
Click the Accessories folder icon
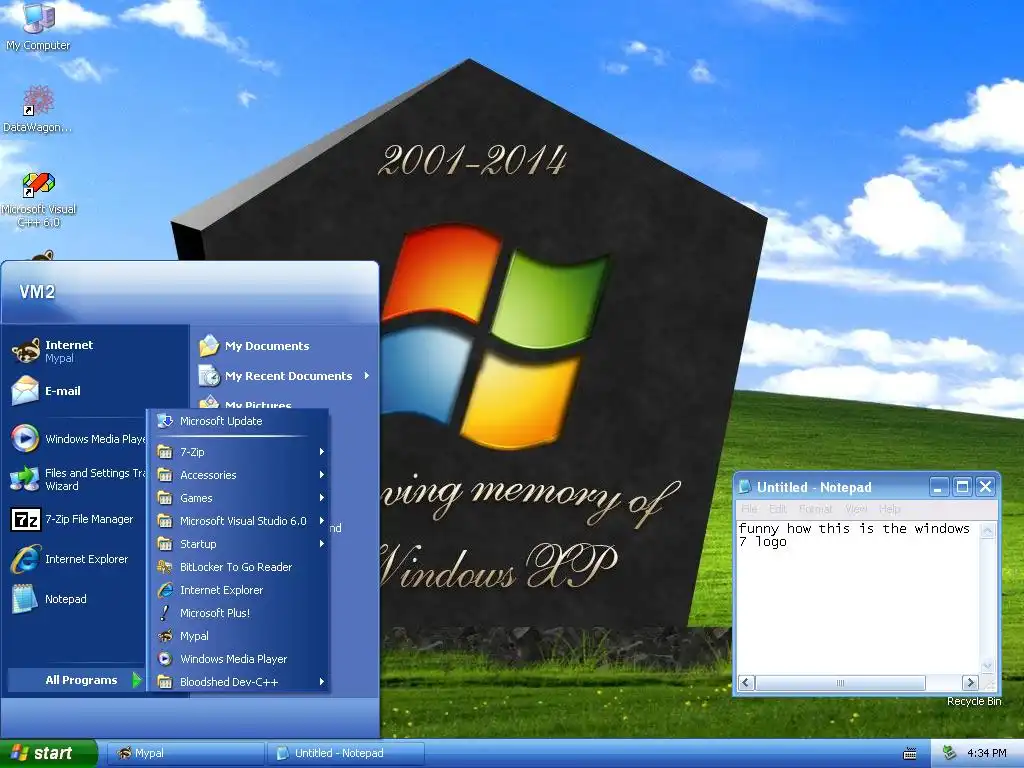165,475
